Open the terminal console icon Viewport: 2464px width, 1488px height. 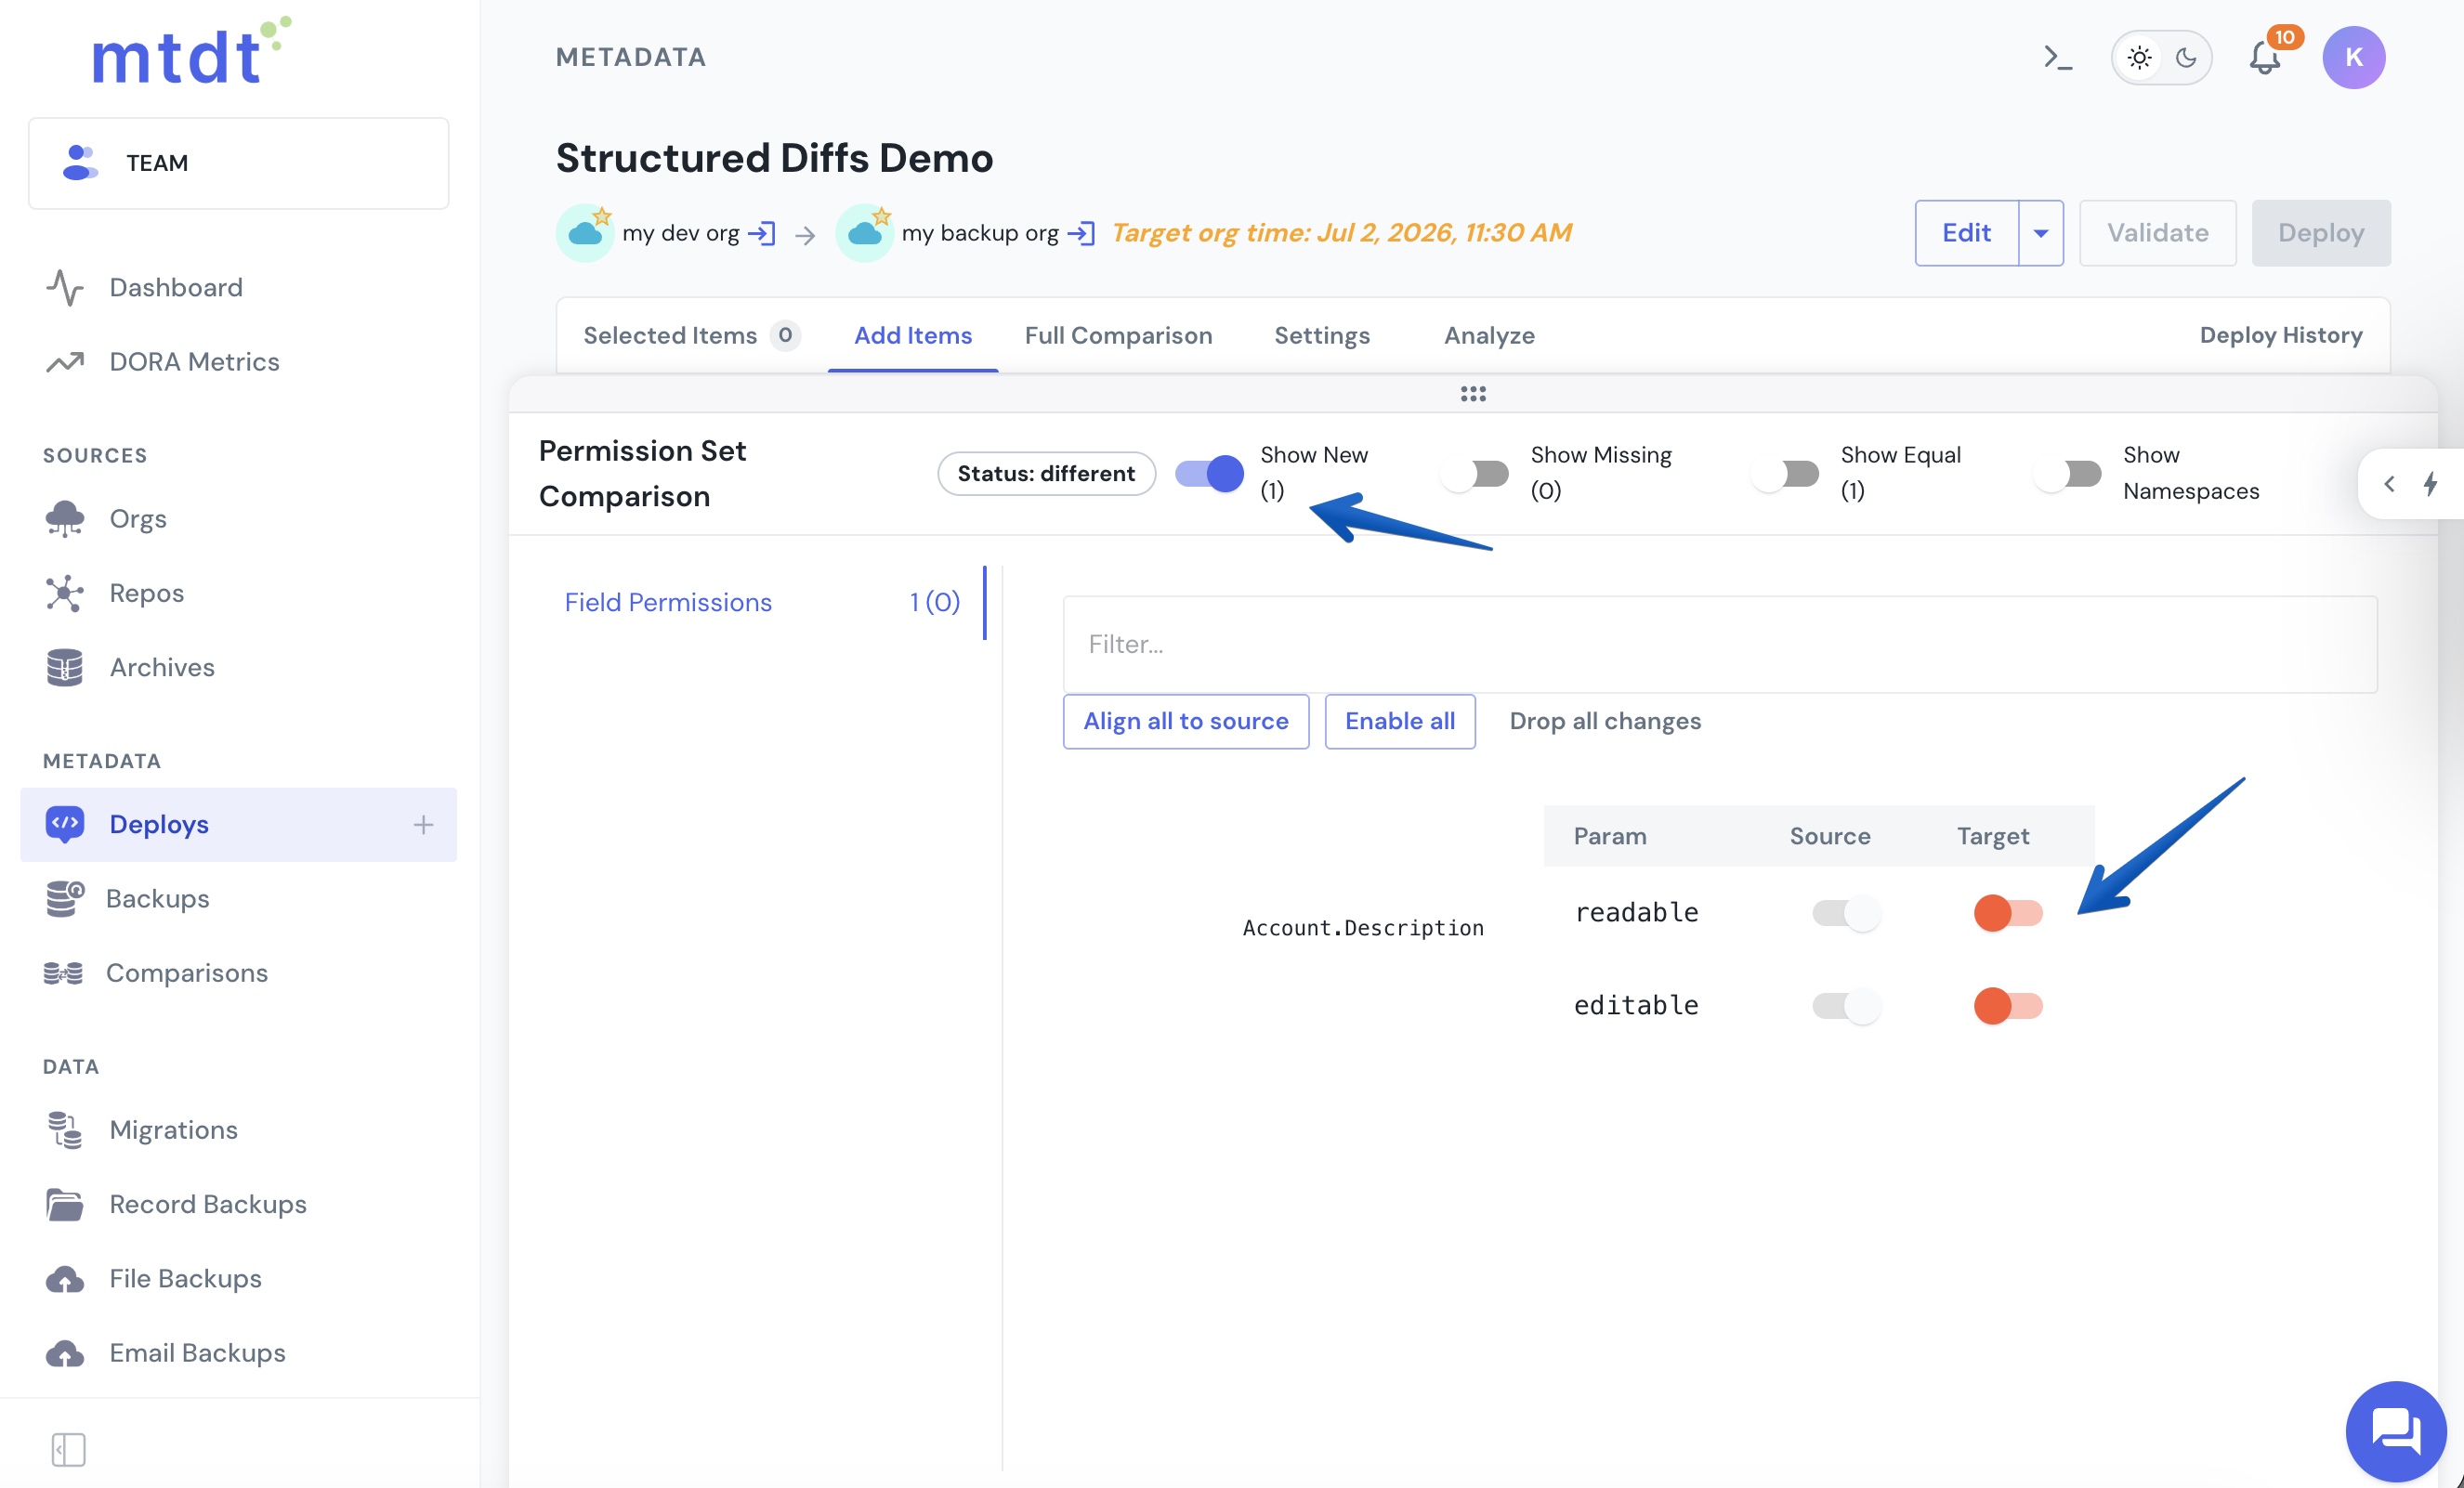tap(2057, 58)
